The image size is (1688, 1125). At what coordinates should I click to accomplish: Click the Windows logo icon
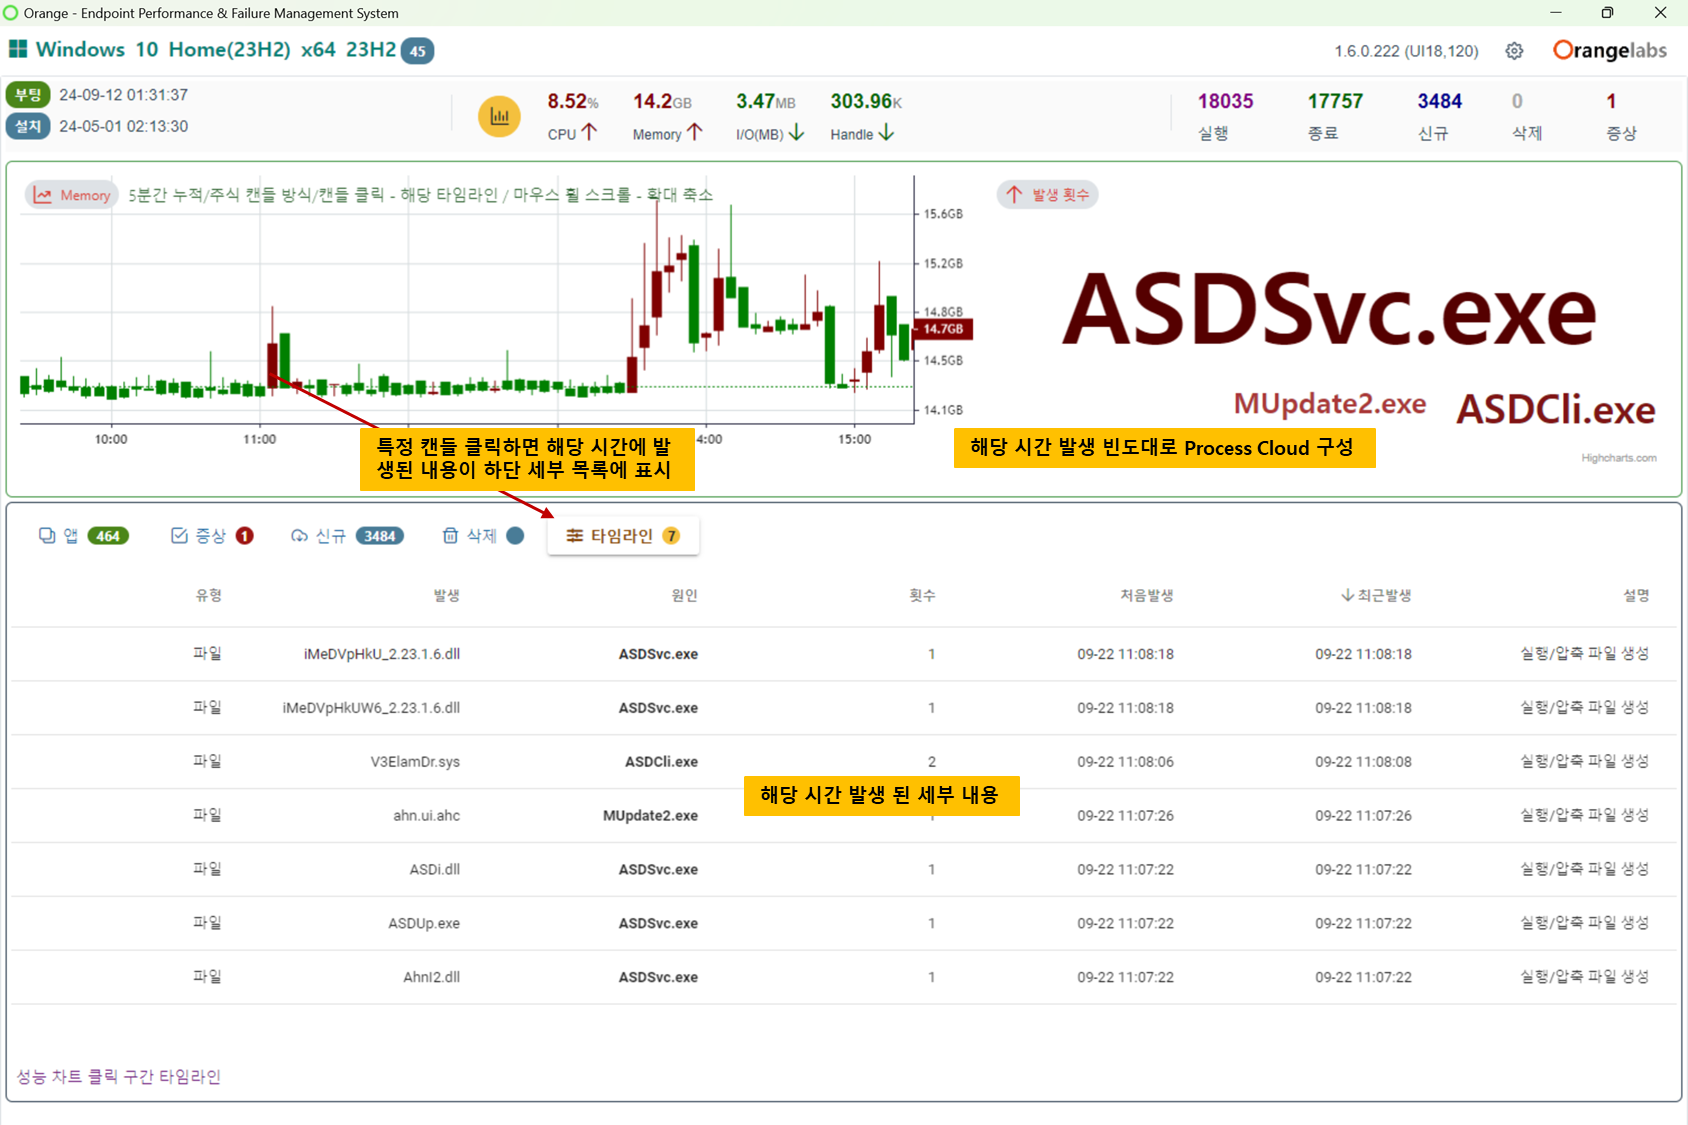coord(18,49)
